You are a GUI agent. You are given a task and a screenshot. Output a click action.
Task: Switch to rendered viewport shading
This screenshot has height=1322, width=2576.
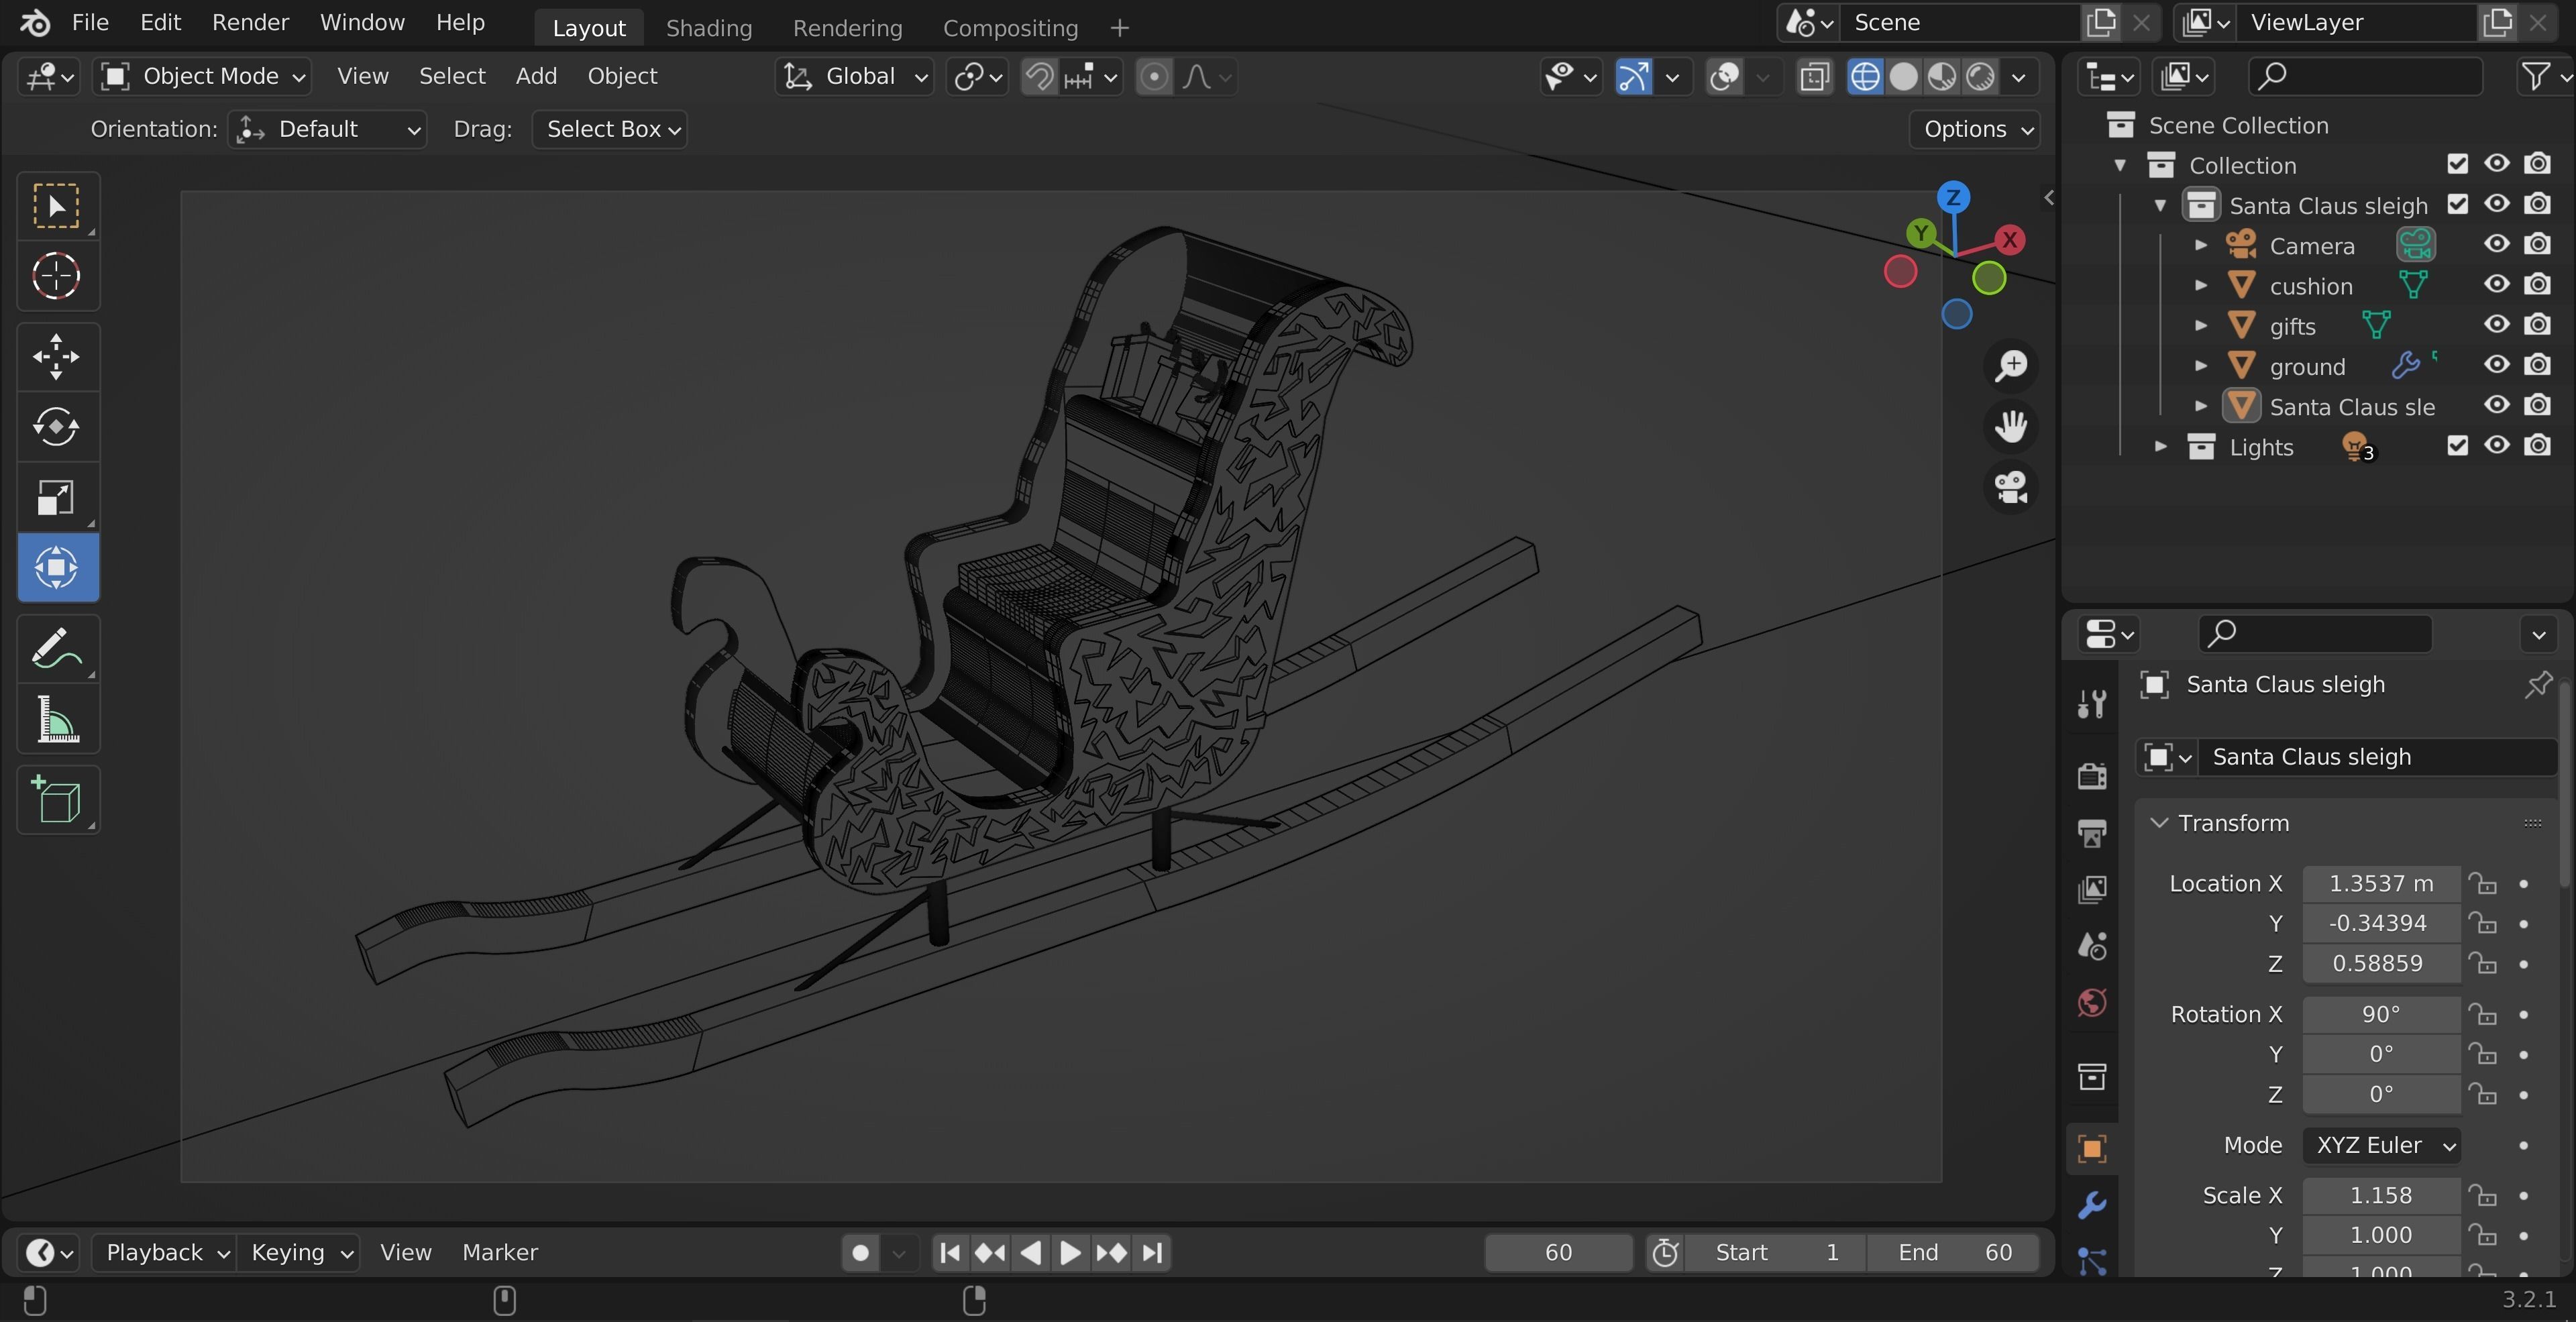tap(1981, 77)
